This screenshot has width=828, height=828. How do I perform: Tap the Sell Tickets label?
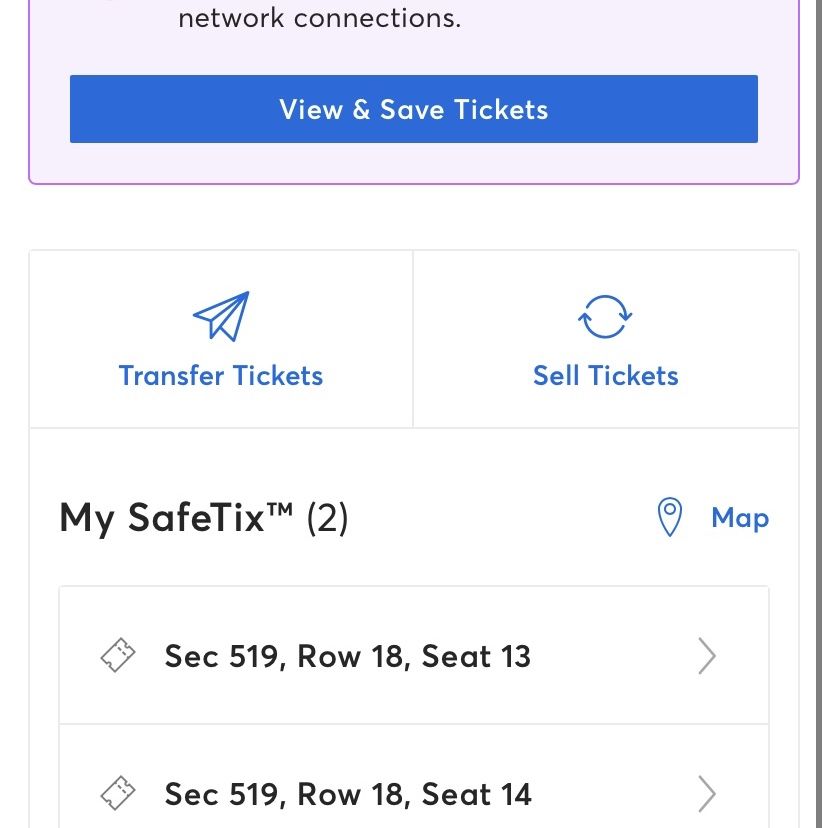tap(606, 376)
